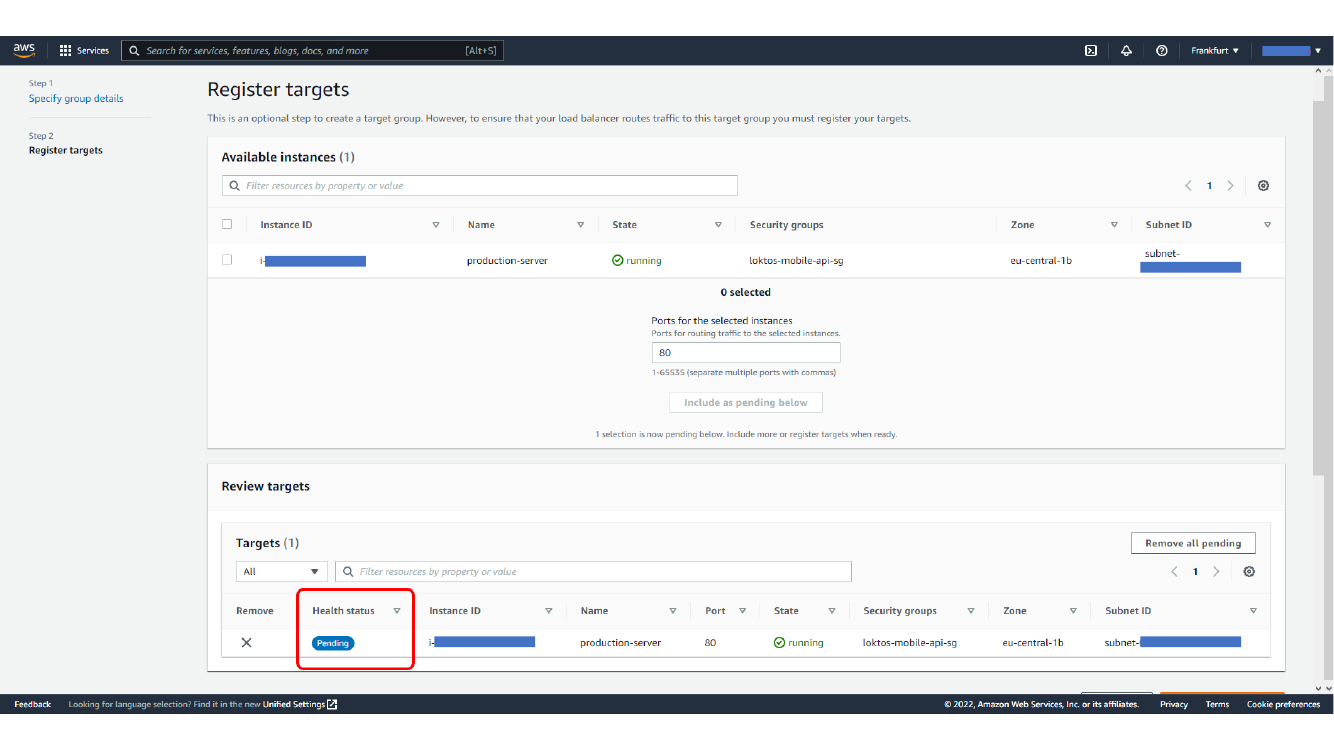Go to next page of Targets
This screenshot has height=750, width=1334.
[x=1216, y=572]
